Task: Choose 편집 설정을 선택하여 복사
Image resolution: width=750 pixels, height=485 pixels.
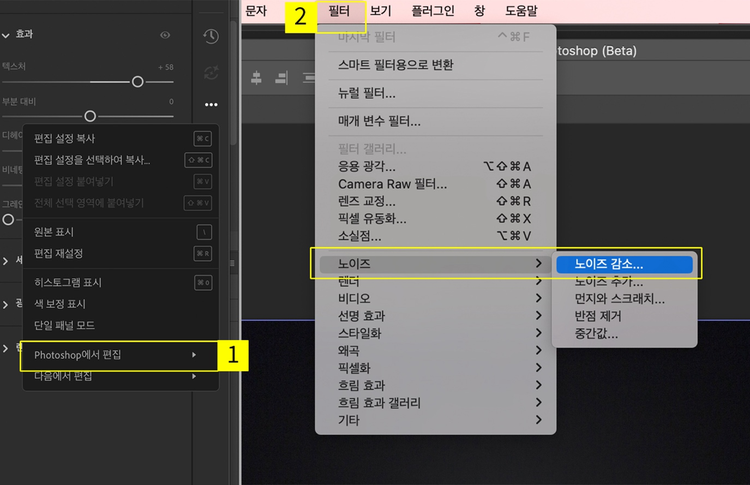Action: 121,160
